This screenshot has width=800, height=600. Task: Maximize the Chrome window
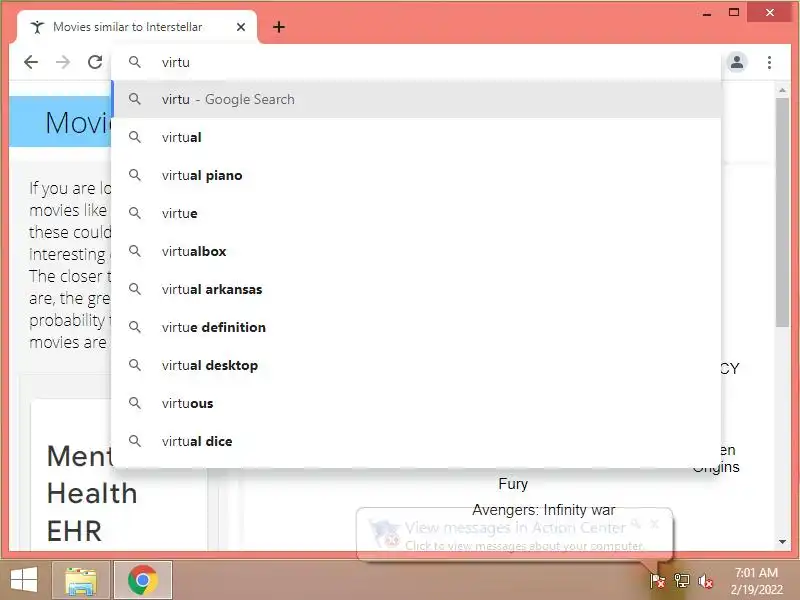click(734, 12)
